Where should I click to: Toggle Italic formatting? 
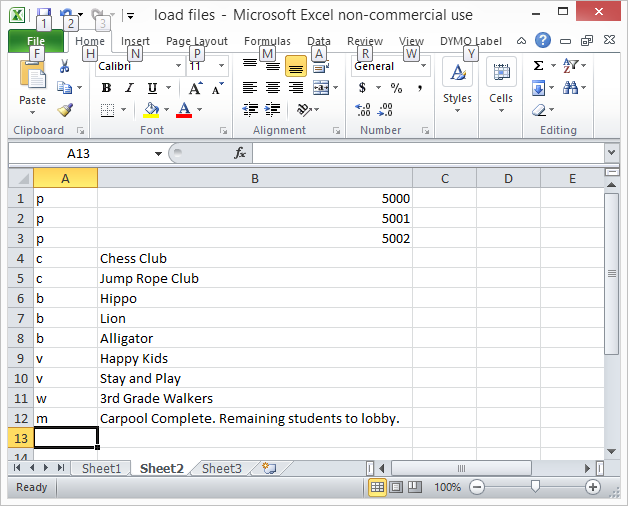point(128,88)
